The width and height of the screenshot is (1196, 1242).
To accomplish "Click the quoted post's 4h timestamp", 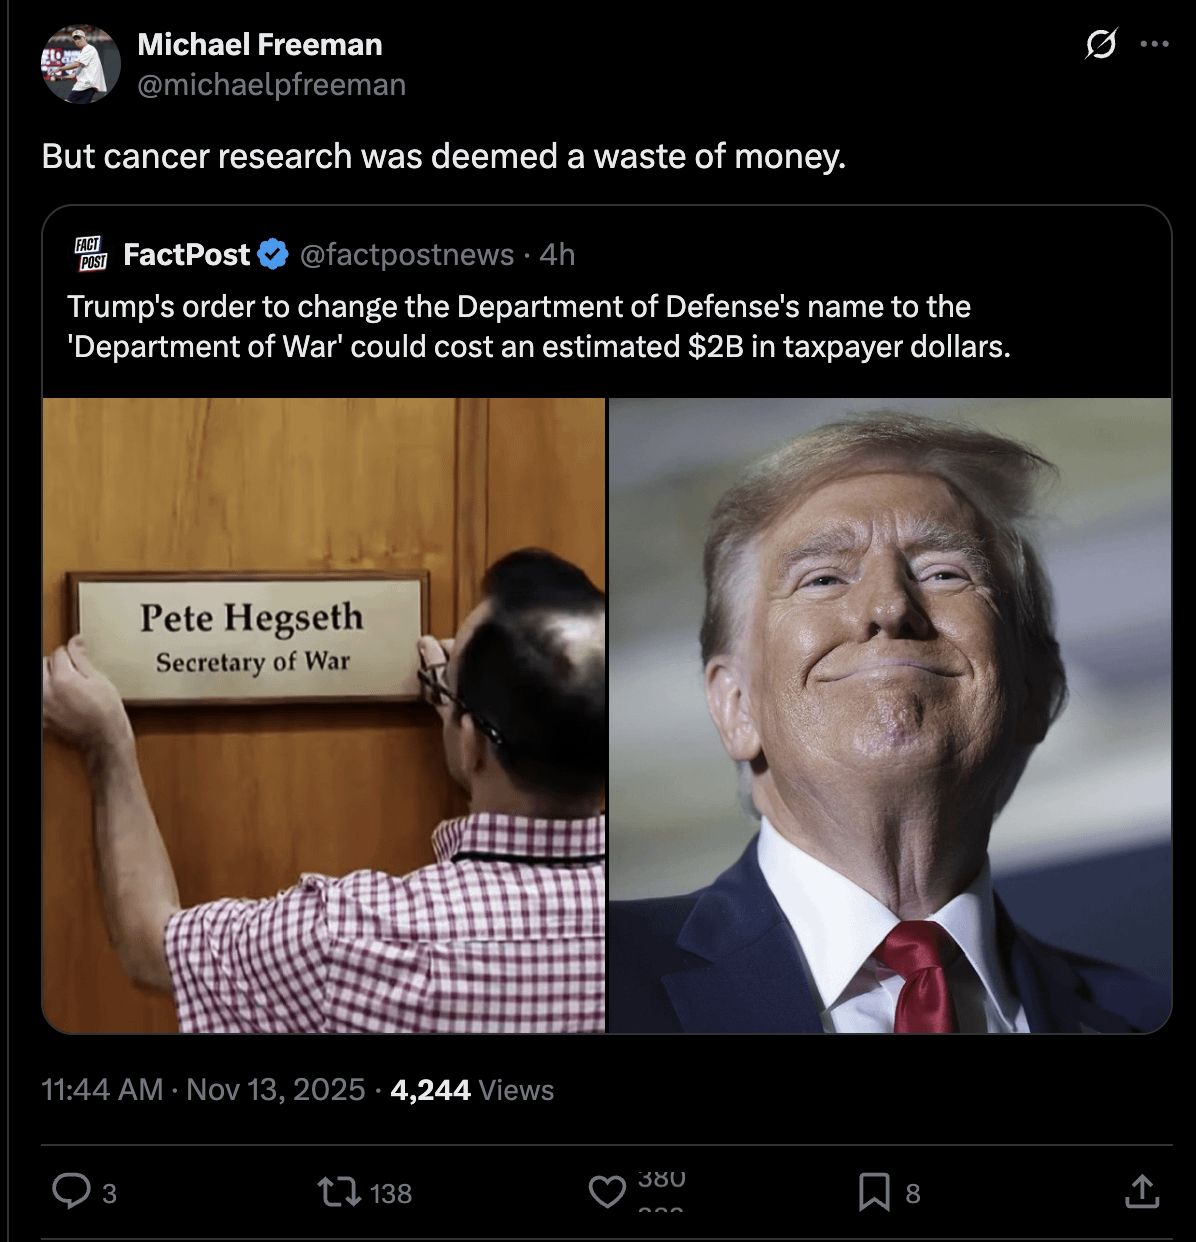I will point(557,255).
